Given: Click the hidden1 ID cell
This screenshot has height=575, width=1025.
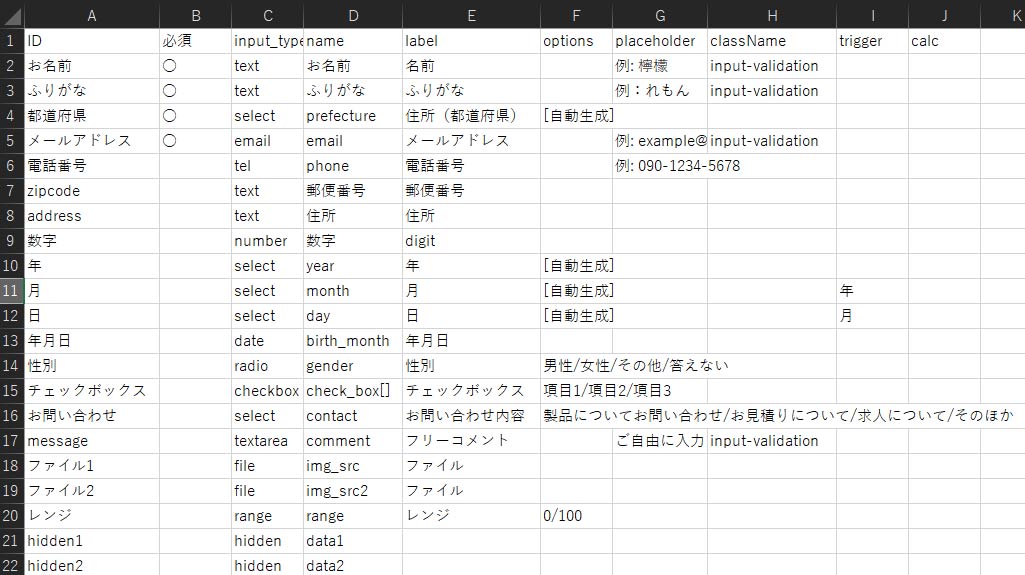Looking at the screenshot, I should pyautogui.click(x=55, y=541).
